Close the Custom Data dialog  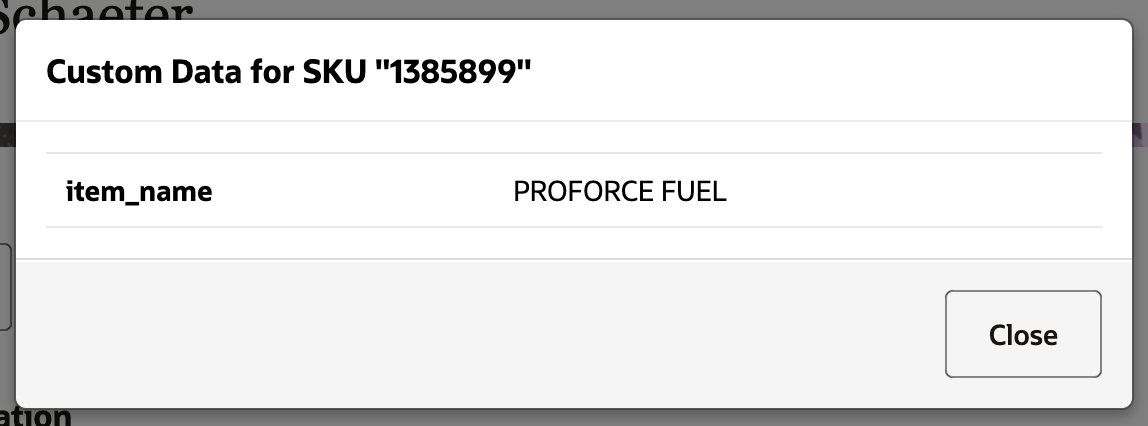[x=1023, y=334]
